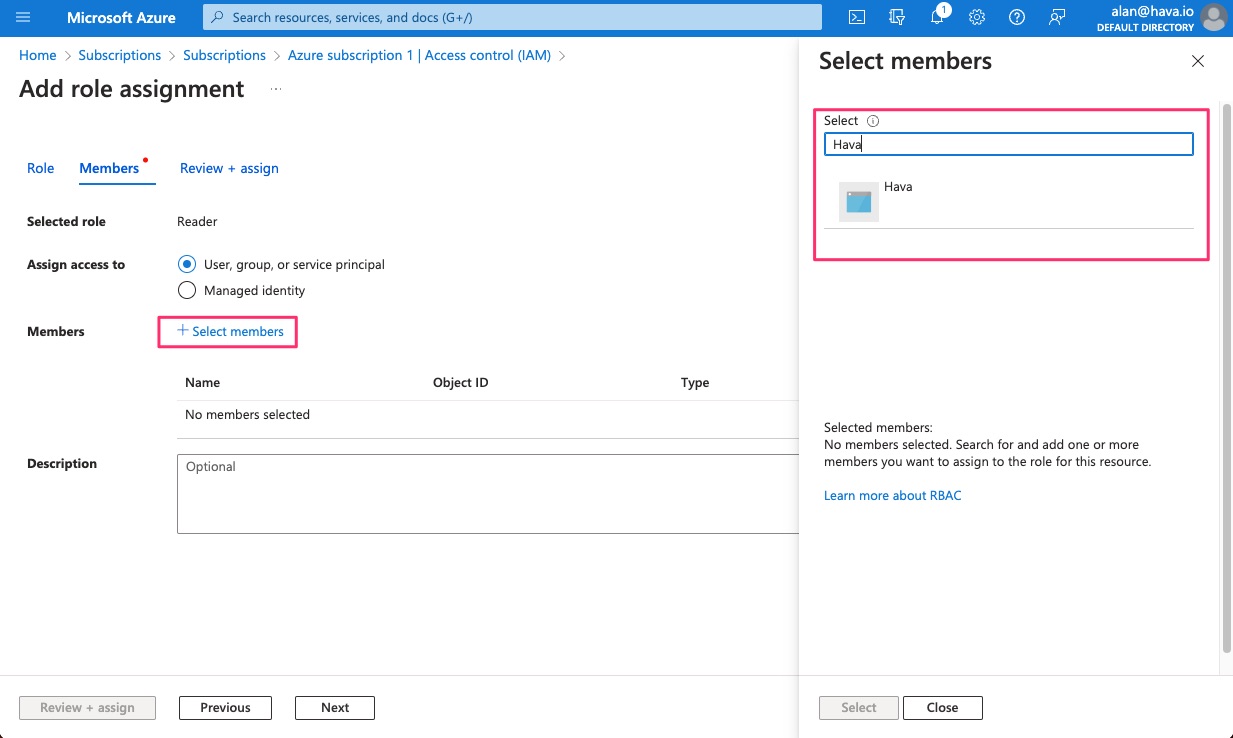Open the ellipsis menu beside Add role assignment
1233x738 pixels.
coord(276,89)
